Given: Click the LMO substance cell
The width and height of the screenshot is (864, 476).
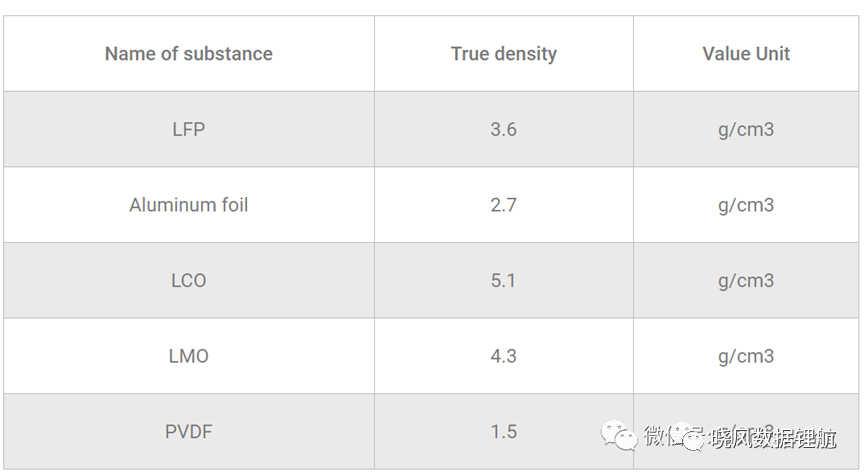Looking at the screenshot, I should click(x=188, y=356).
